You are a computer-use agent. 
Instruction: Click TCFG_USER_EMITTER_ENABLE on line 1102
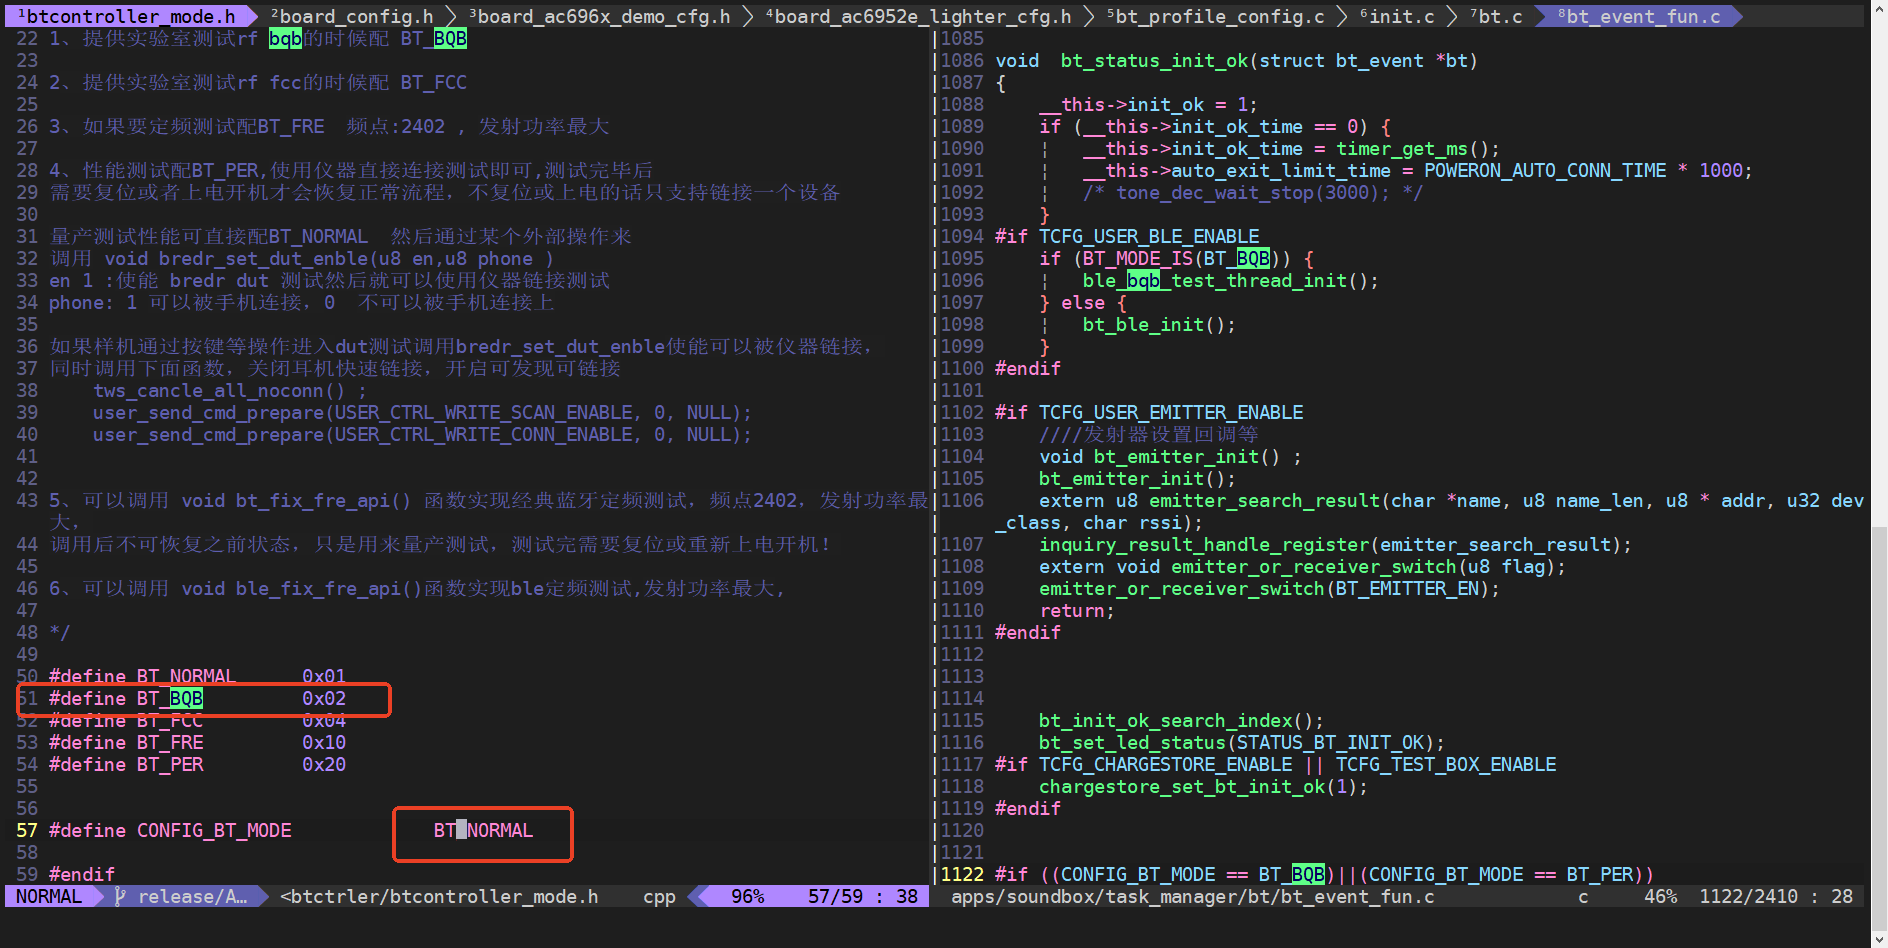pyautogui.click(x=1171, y=413)
